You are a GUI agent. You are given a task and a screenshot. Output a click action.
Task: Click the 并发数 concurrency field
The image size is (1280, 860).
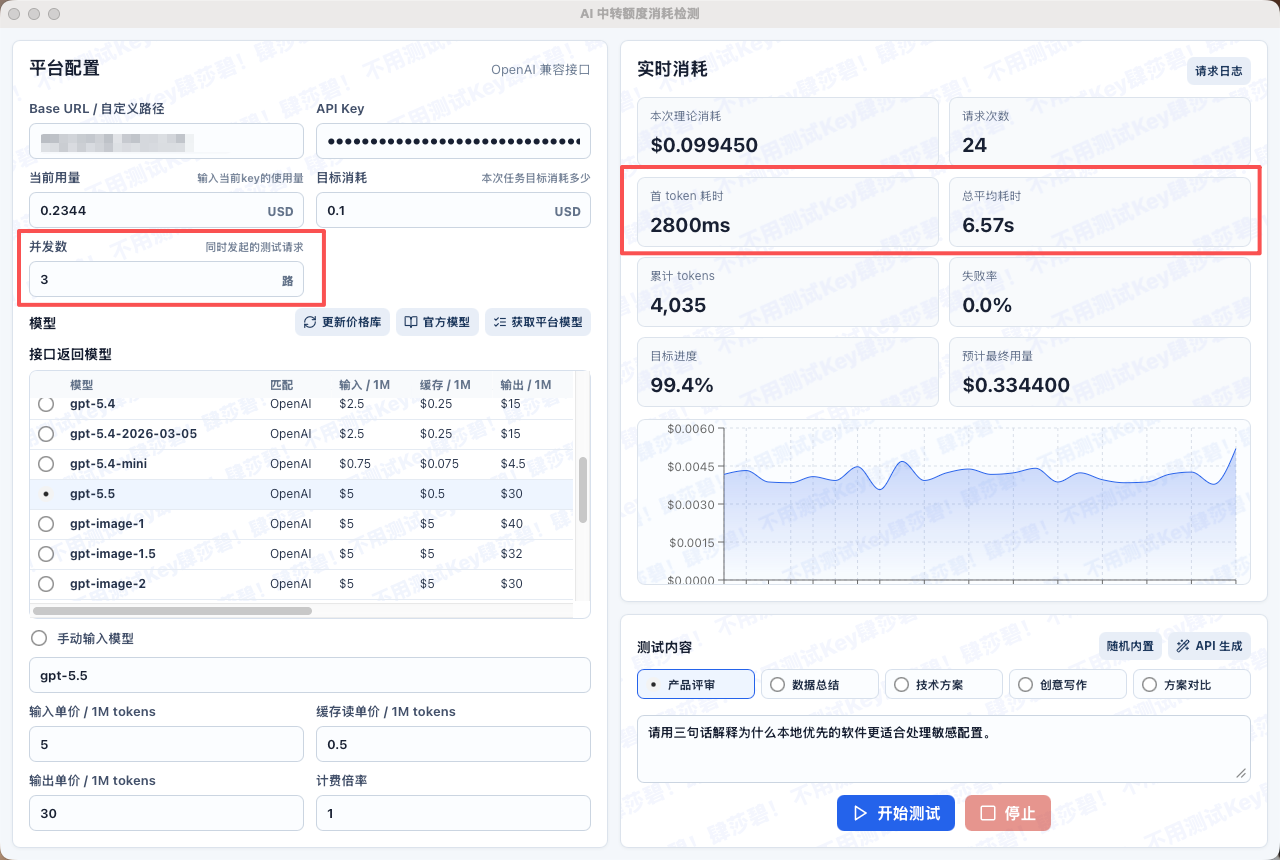166,280
